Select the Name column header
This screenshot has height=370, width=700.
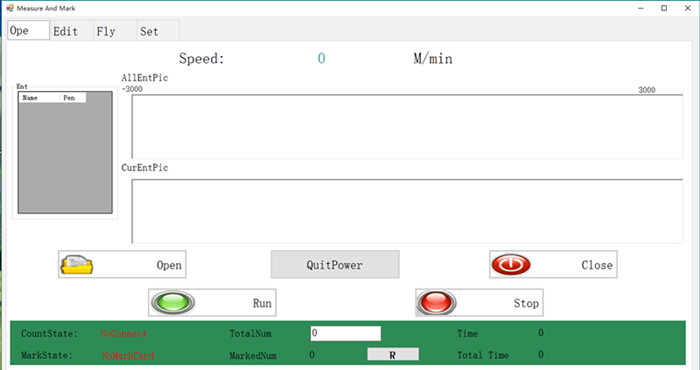(39, 98)
